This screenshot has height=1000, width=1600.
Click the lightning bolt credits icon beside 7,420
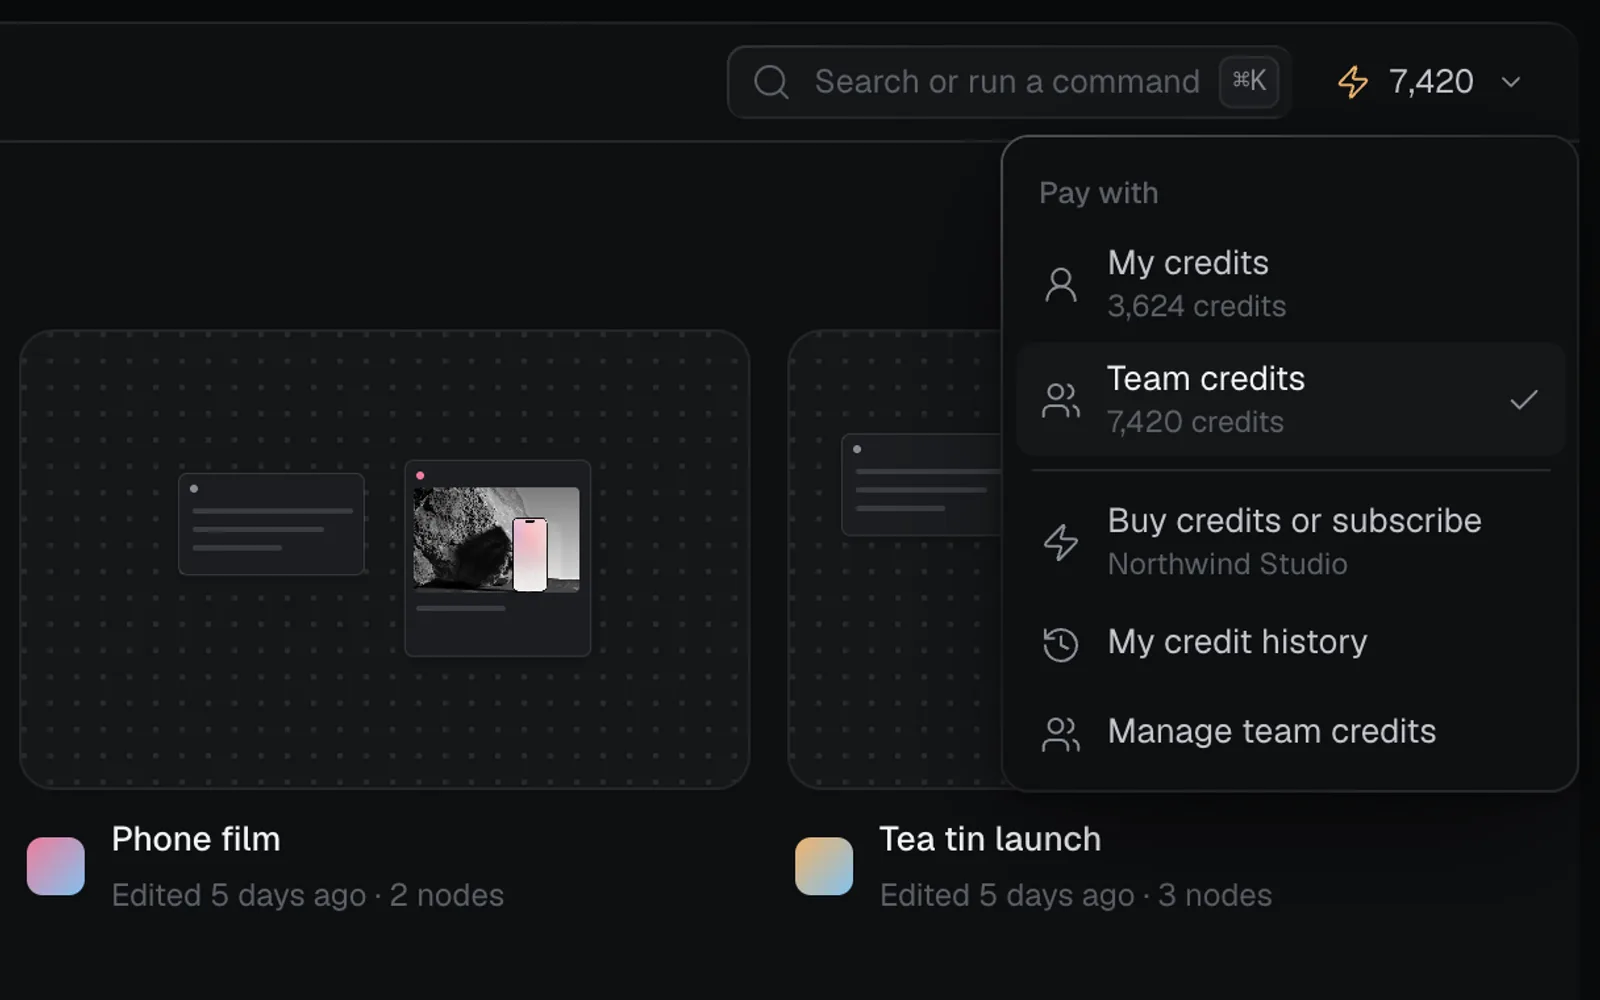coord(1353,82)
